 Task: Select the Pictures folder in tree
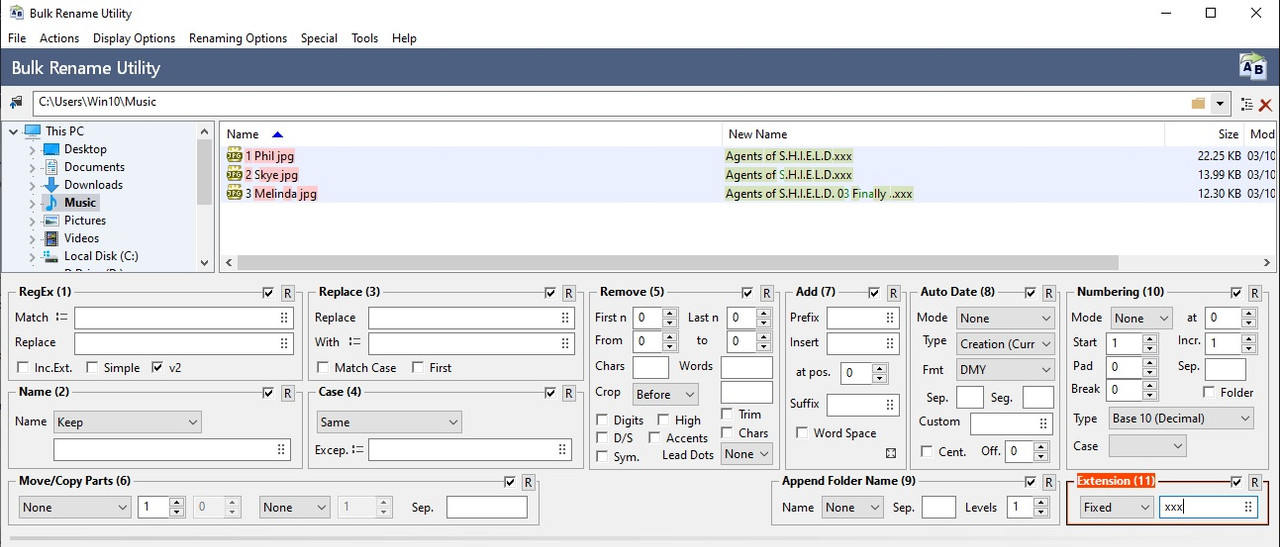click(x=85, y=221)
